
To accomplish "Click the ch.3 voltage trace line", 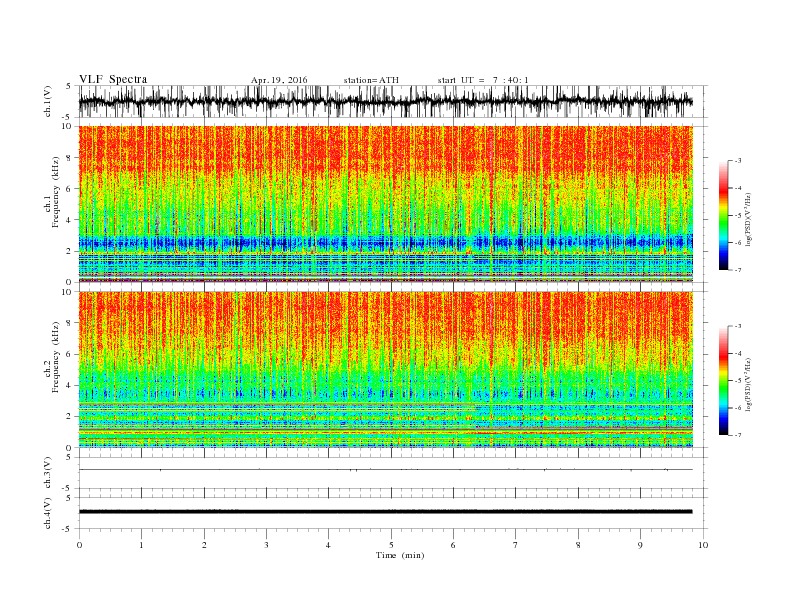I will tap(385, 470).
